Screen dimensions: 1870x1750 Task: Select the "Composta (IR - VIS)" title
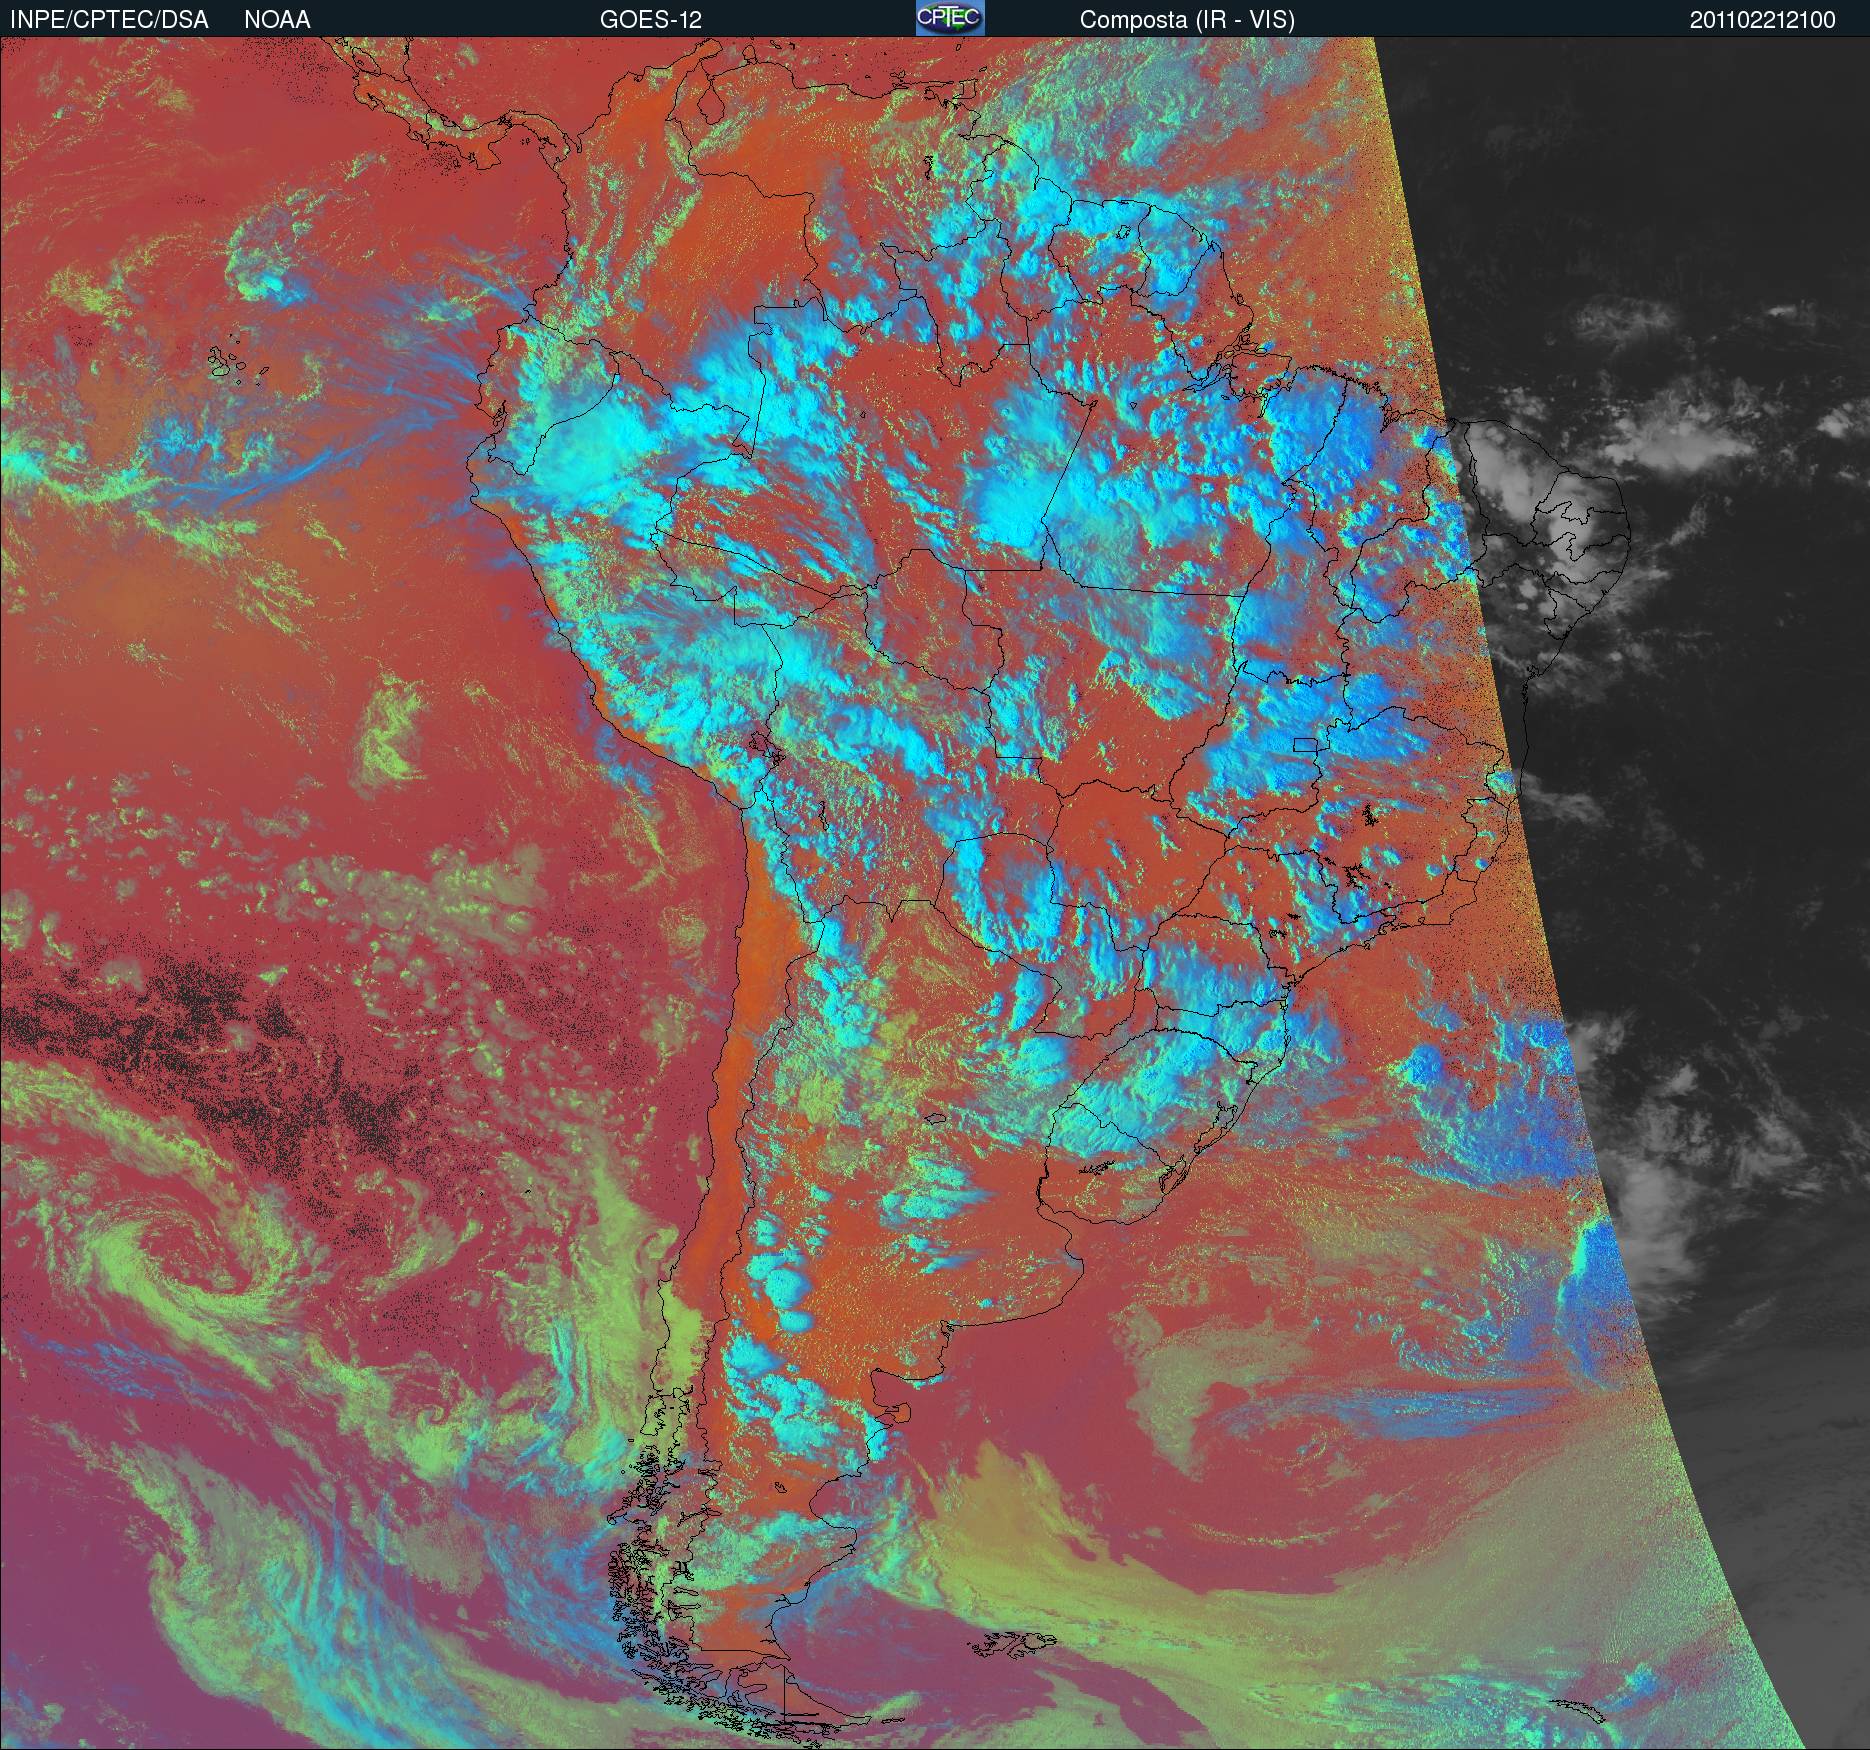(1187, 20)
